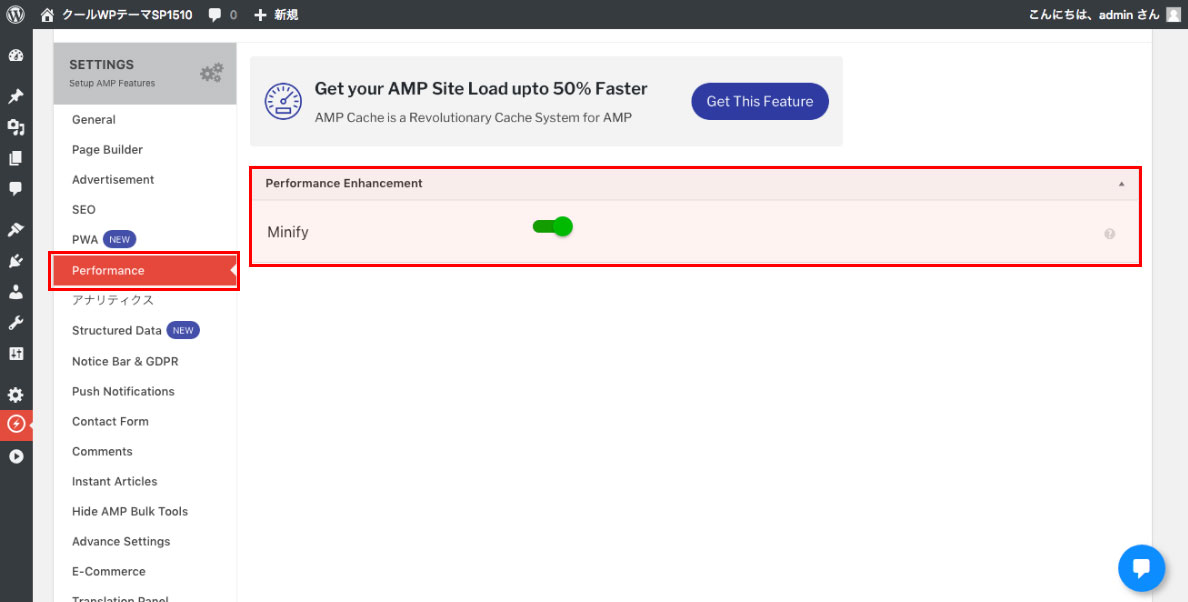
Task: Visit site via the home icon
Action: coord(48,14)
